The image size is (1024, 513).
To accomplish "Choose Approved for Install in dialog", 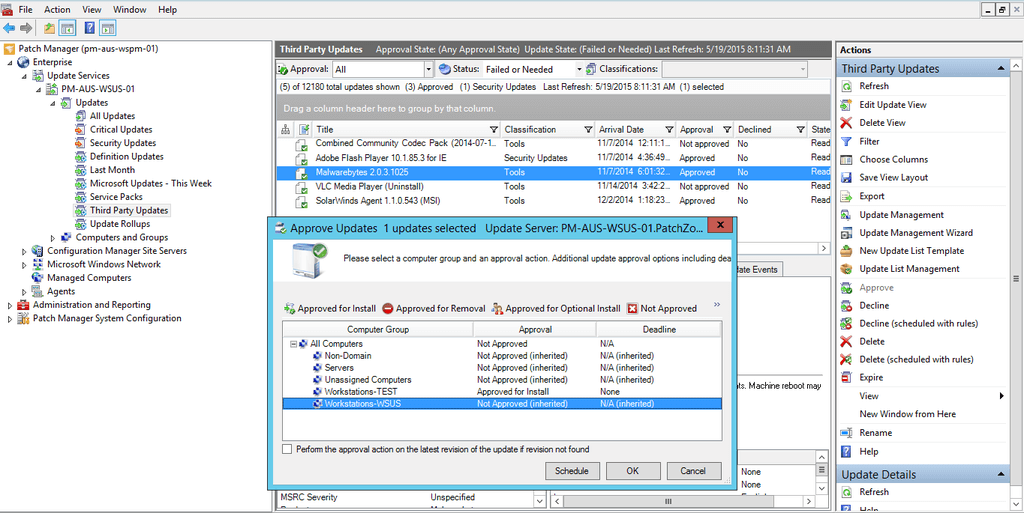I will (330, 309).
